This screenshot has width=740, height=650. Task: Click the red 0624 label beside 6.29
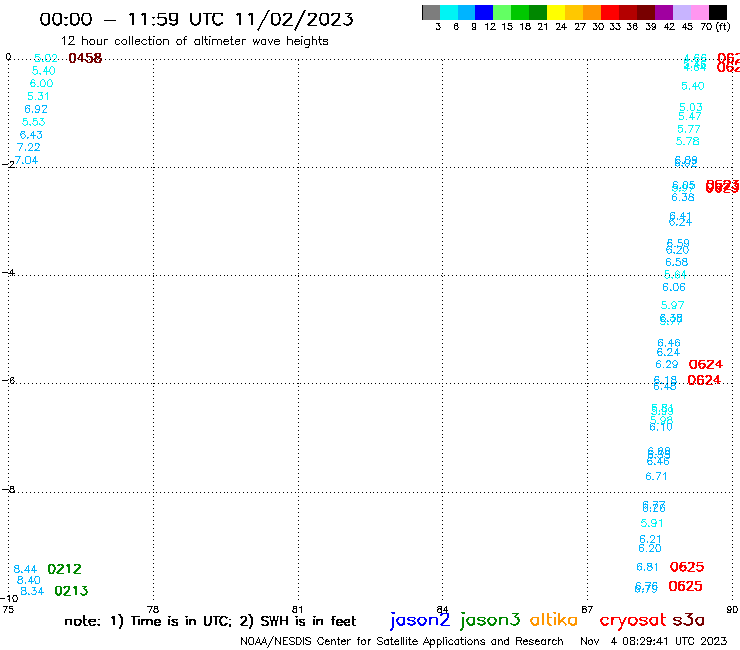706,364
